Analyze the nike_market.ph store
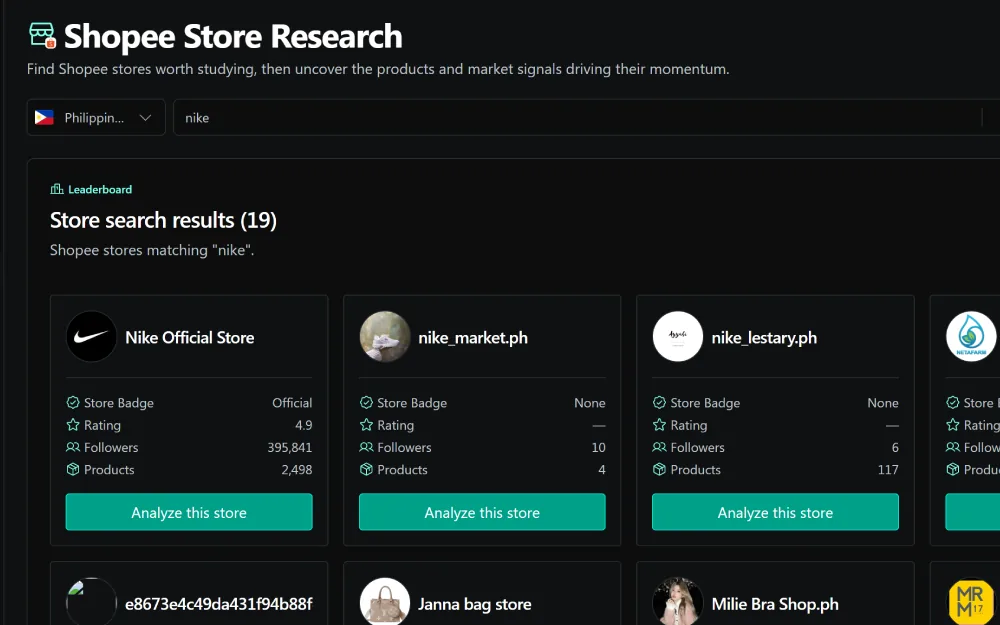Screen dimensions: 1000x625 pos(482,512)
